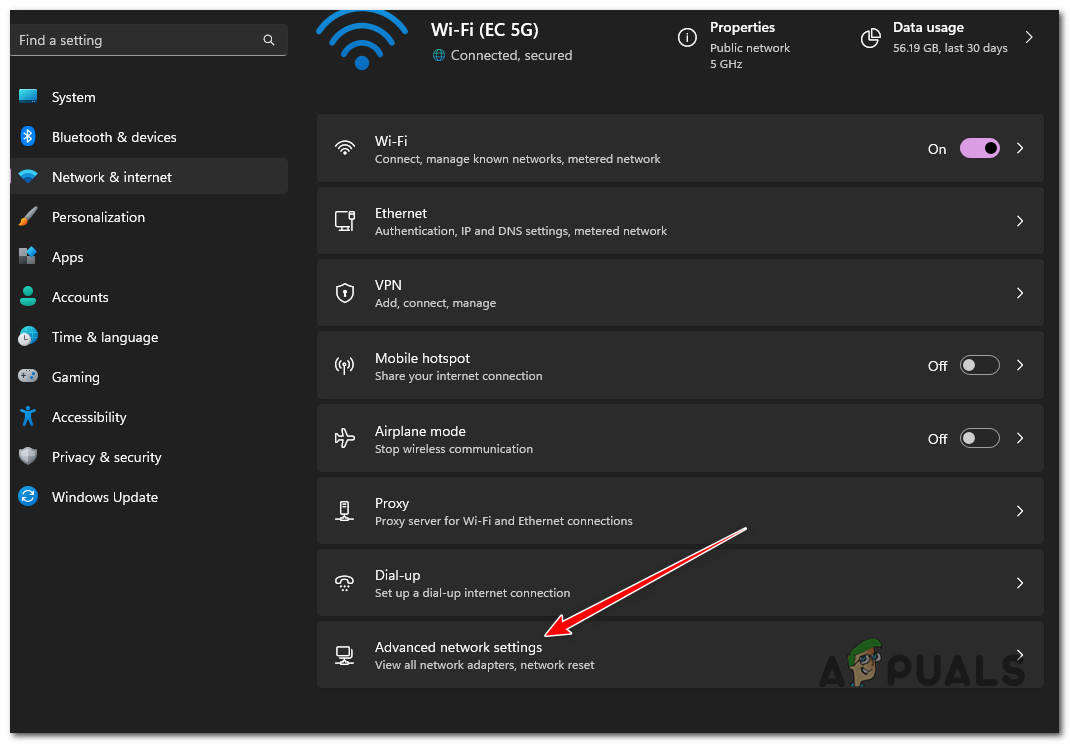Image resolution: width=1070 pixels, height=744 pixels.
Task: Click the Network & internet wifi icon
Action: [28, 176]
